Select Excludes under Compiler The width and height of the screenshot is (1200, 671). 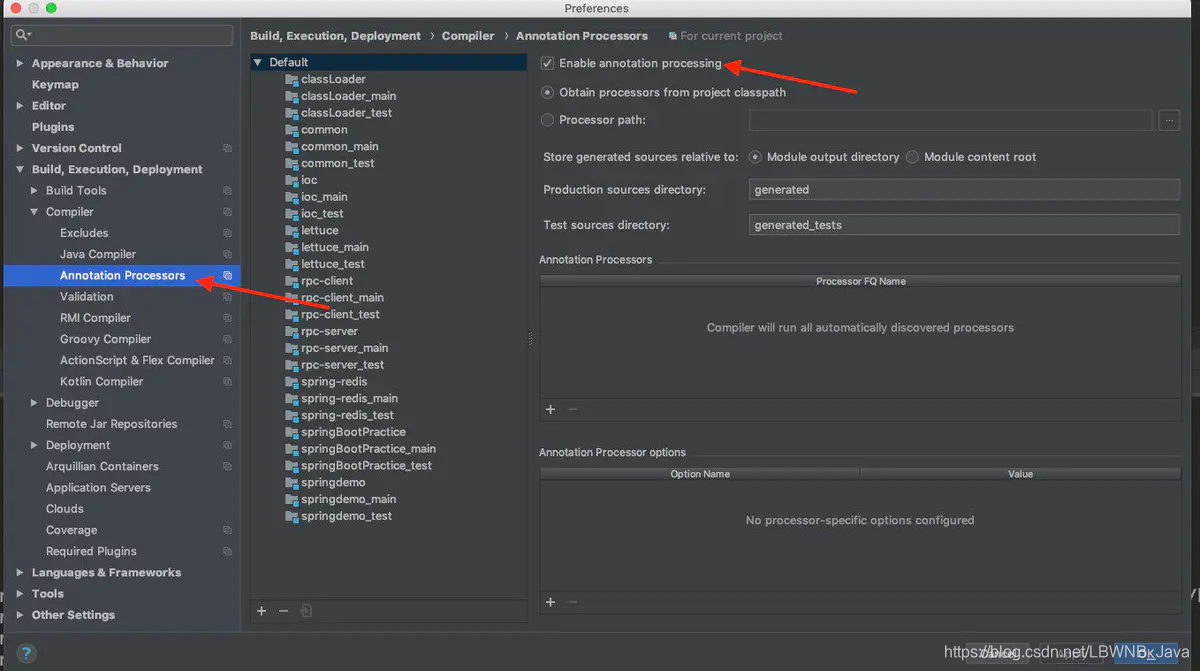pos(84,233)
